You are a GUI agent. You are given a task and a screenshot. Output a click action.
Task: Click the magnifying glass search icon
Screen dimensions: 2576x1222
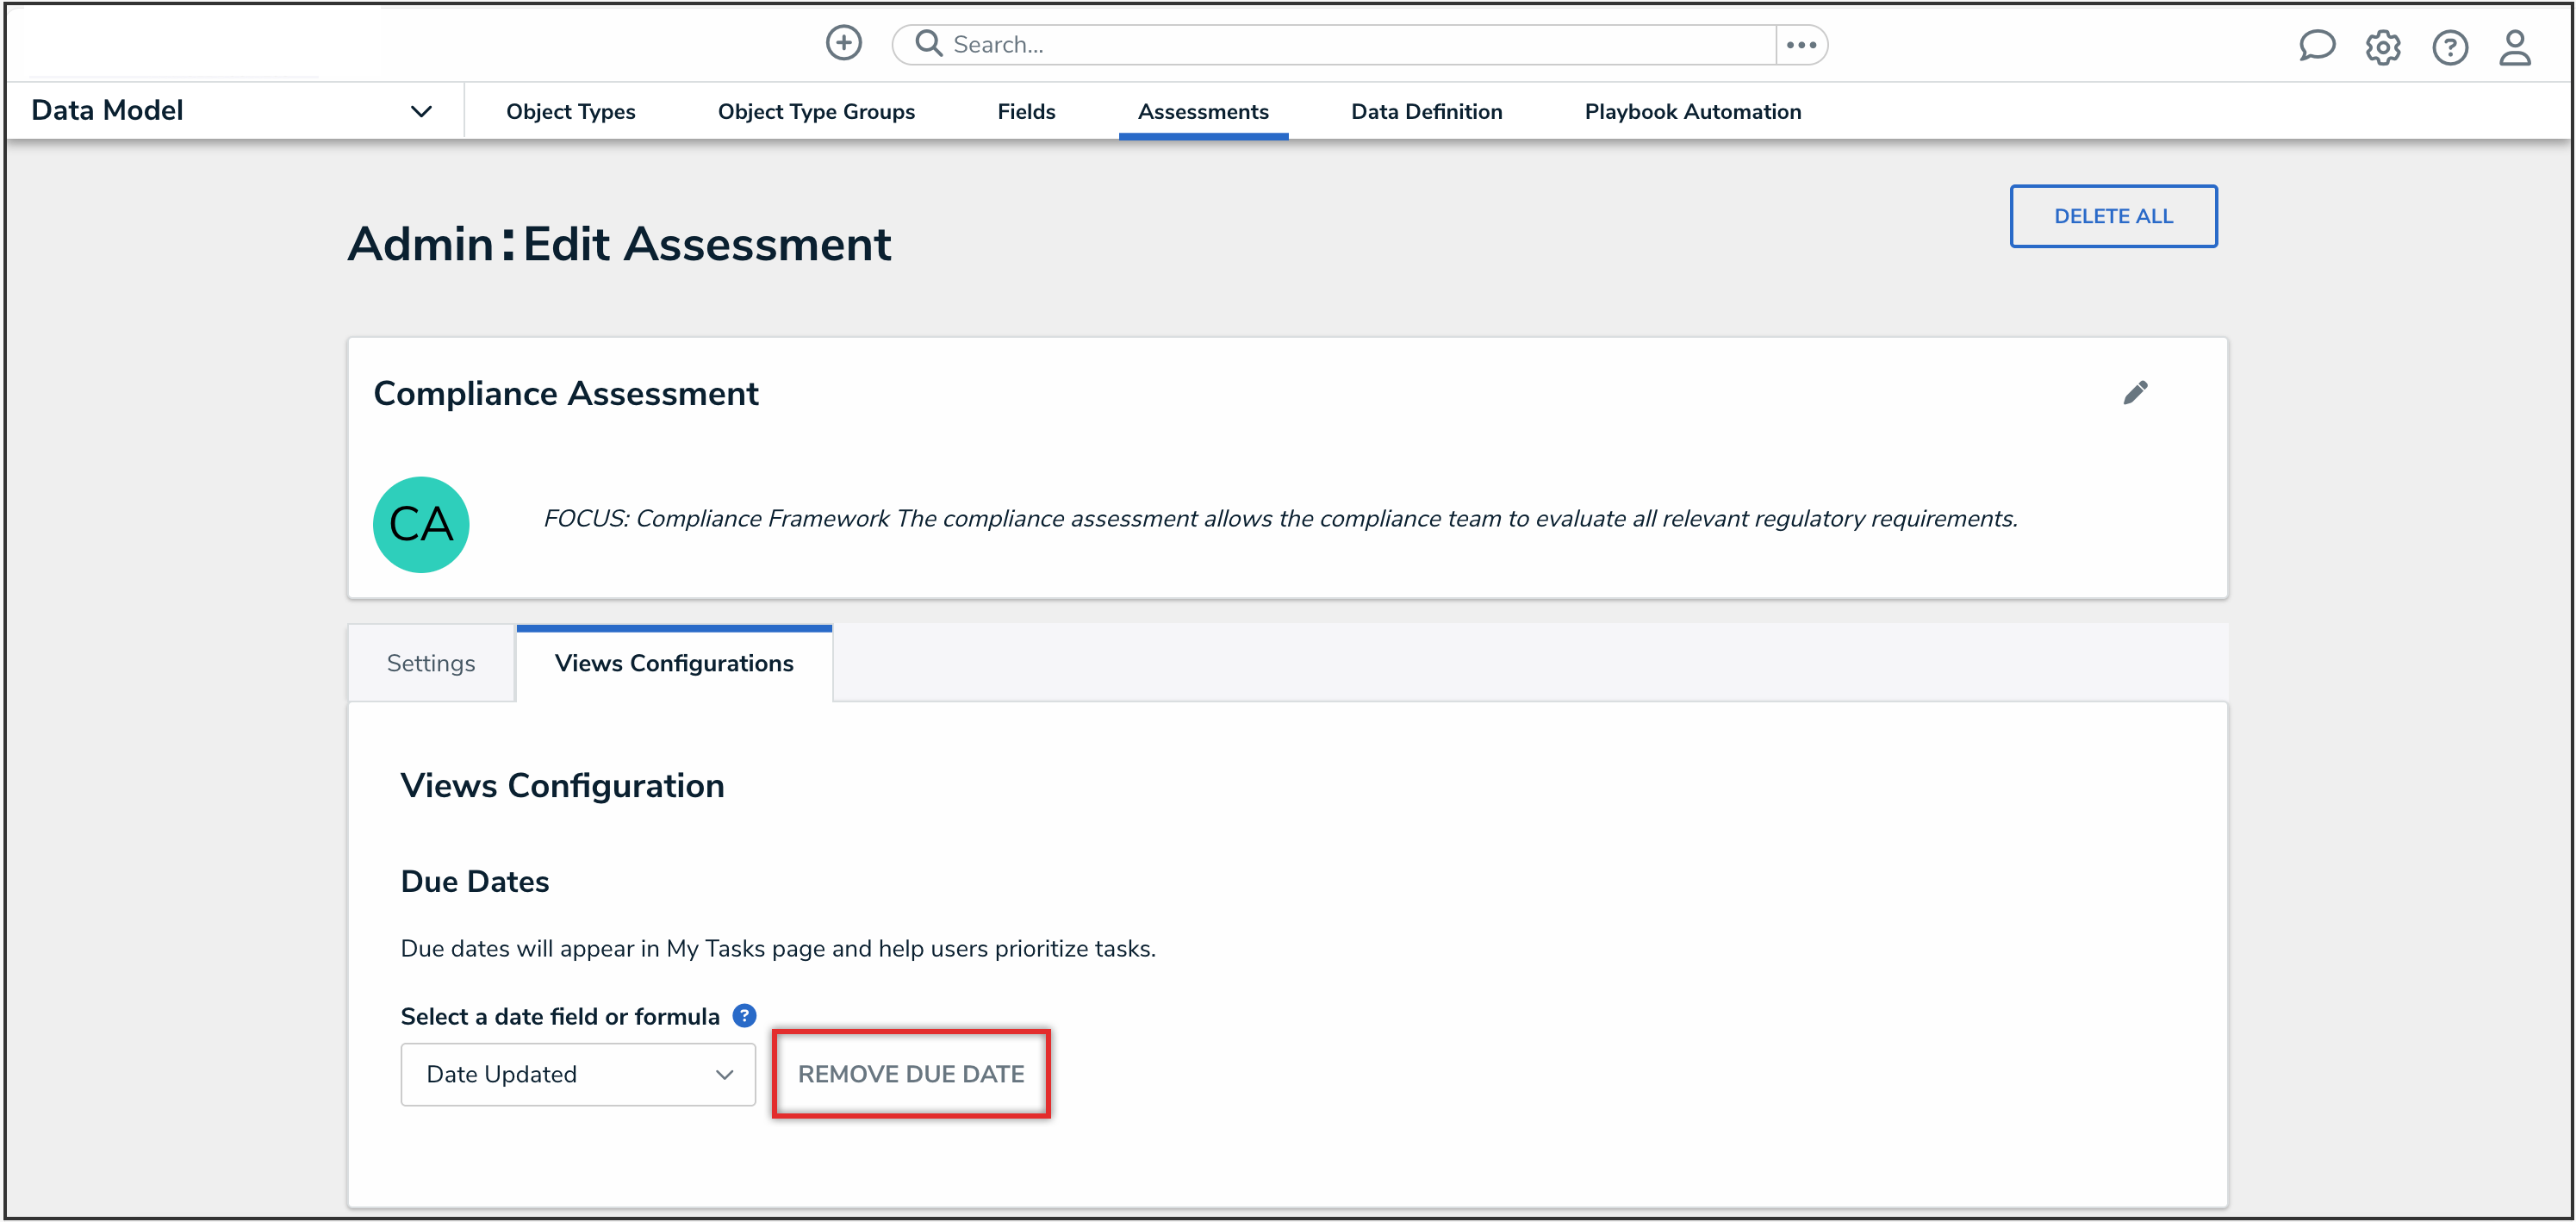[929, 44]
